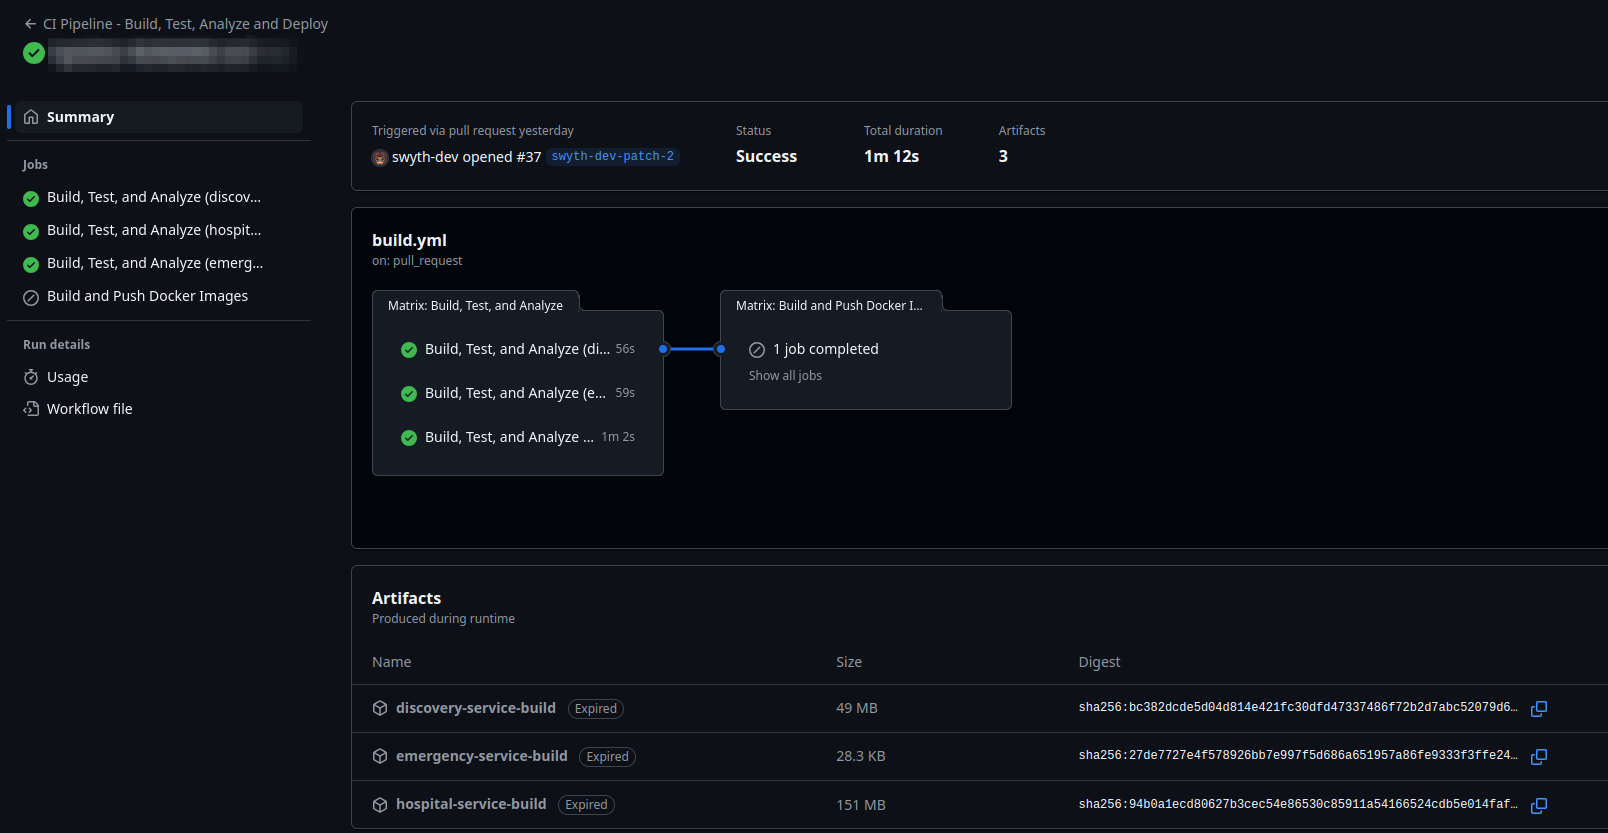Screen dimensions: 1608x833
Task: Click Expired badge on discovery-service-build
Action: (596, 709)
